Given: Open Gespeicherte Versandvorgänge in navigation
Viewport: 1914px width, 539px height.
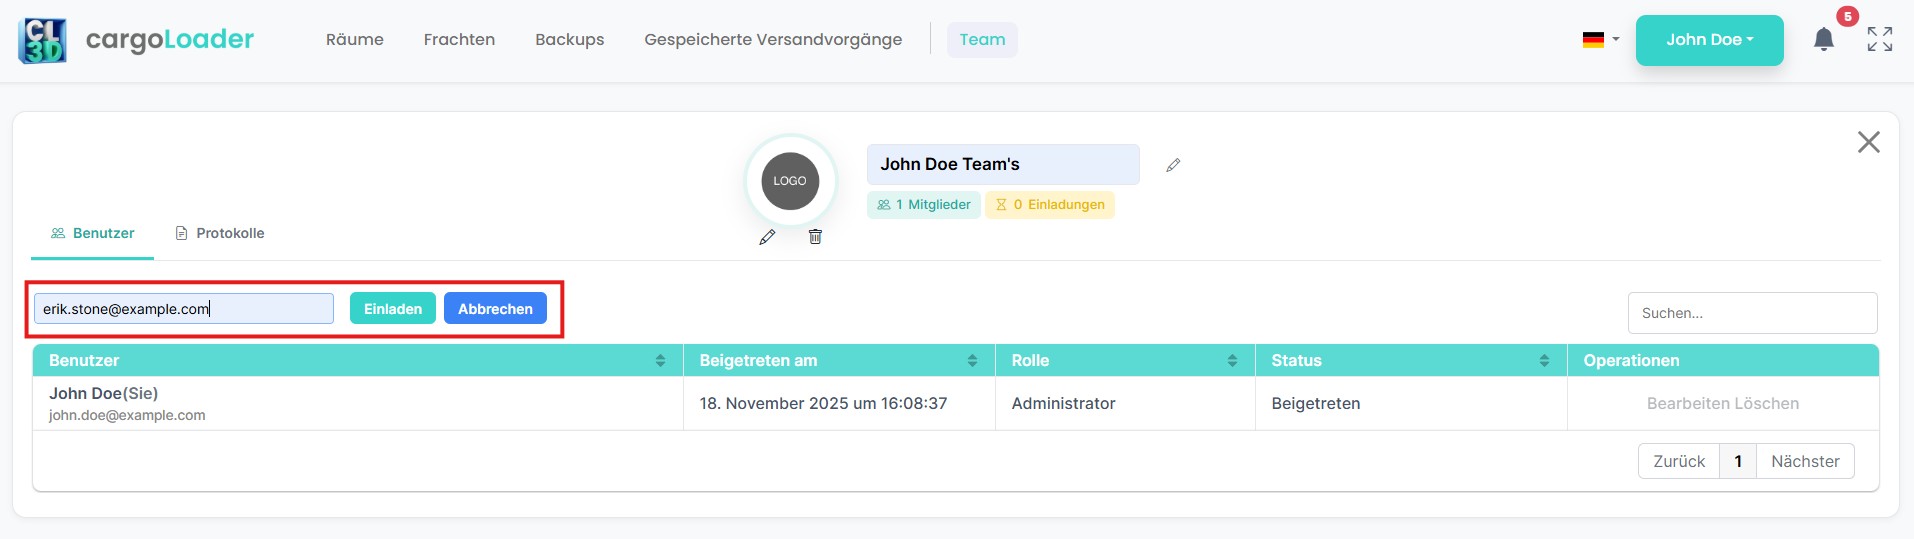Looking at the screenshot, I should click(773, 40).
